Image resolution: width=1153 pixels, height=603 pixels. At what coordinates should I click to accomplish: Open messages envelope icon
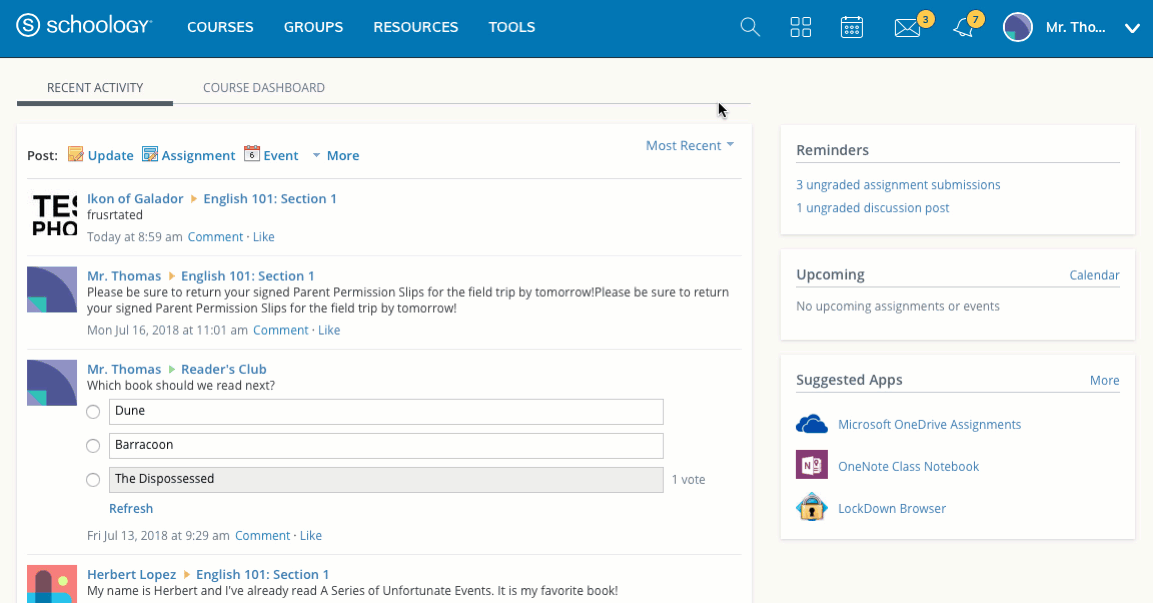[x=907, y=28]
